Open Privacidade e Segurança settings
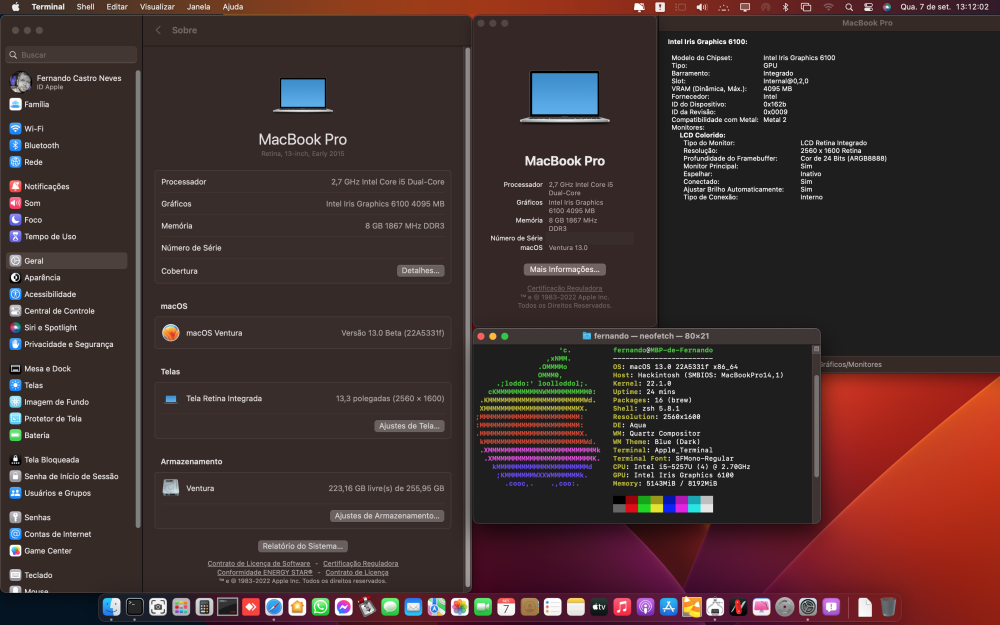The height and width of the screenshot is (625, 1000). coord(67,344)
